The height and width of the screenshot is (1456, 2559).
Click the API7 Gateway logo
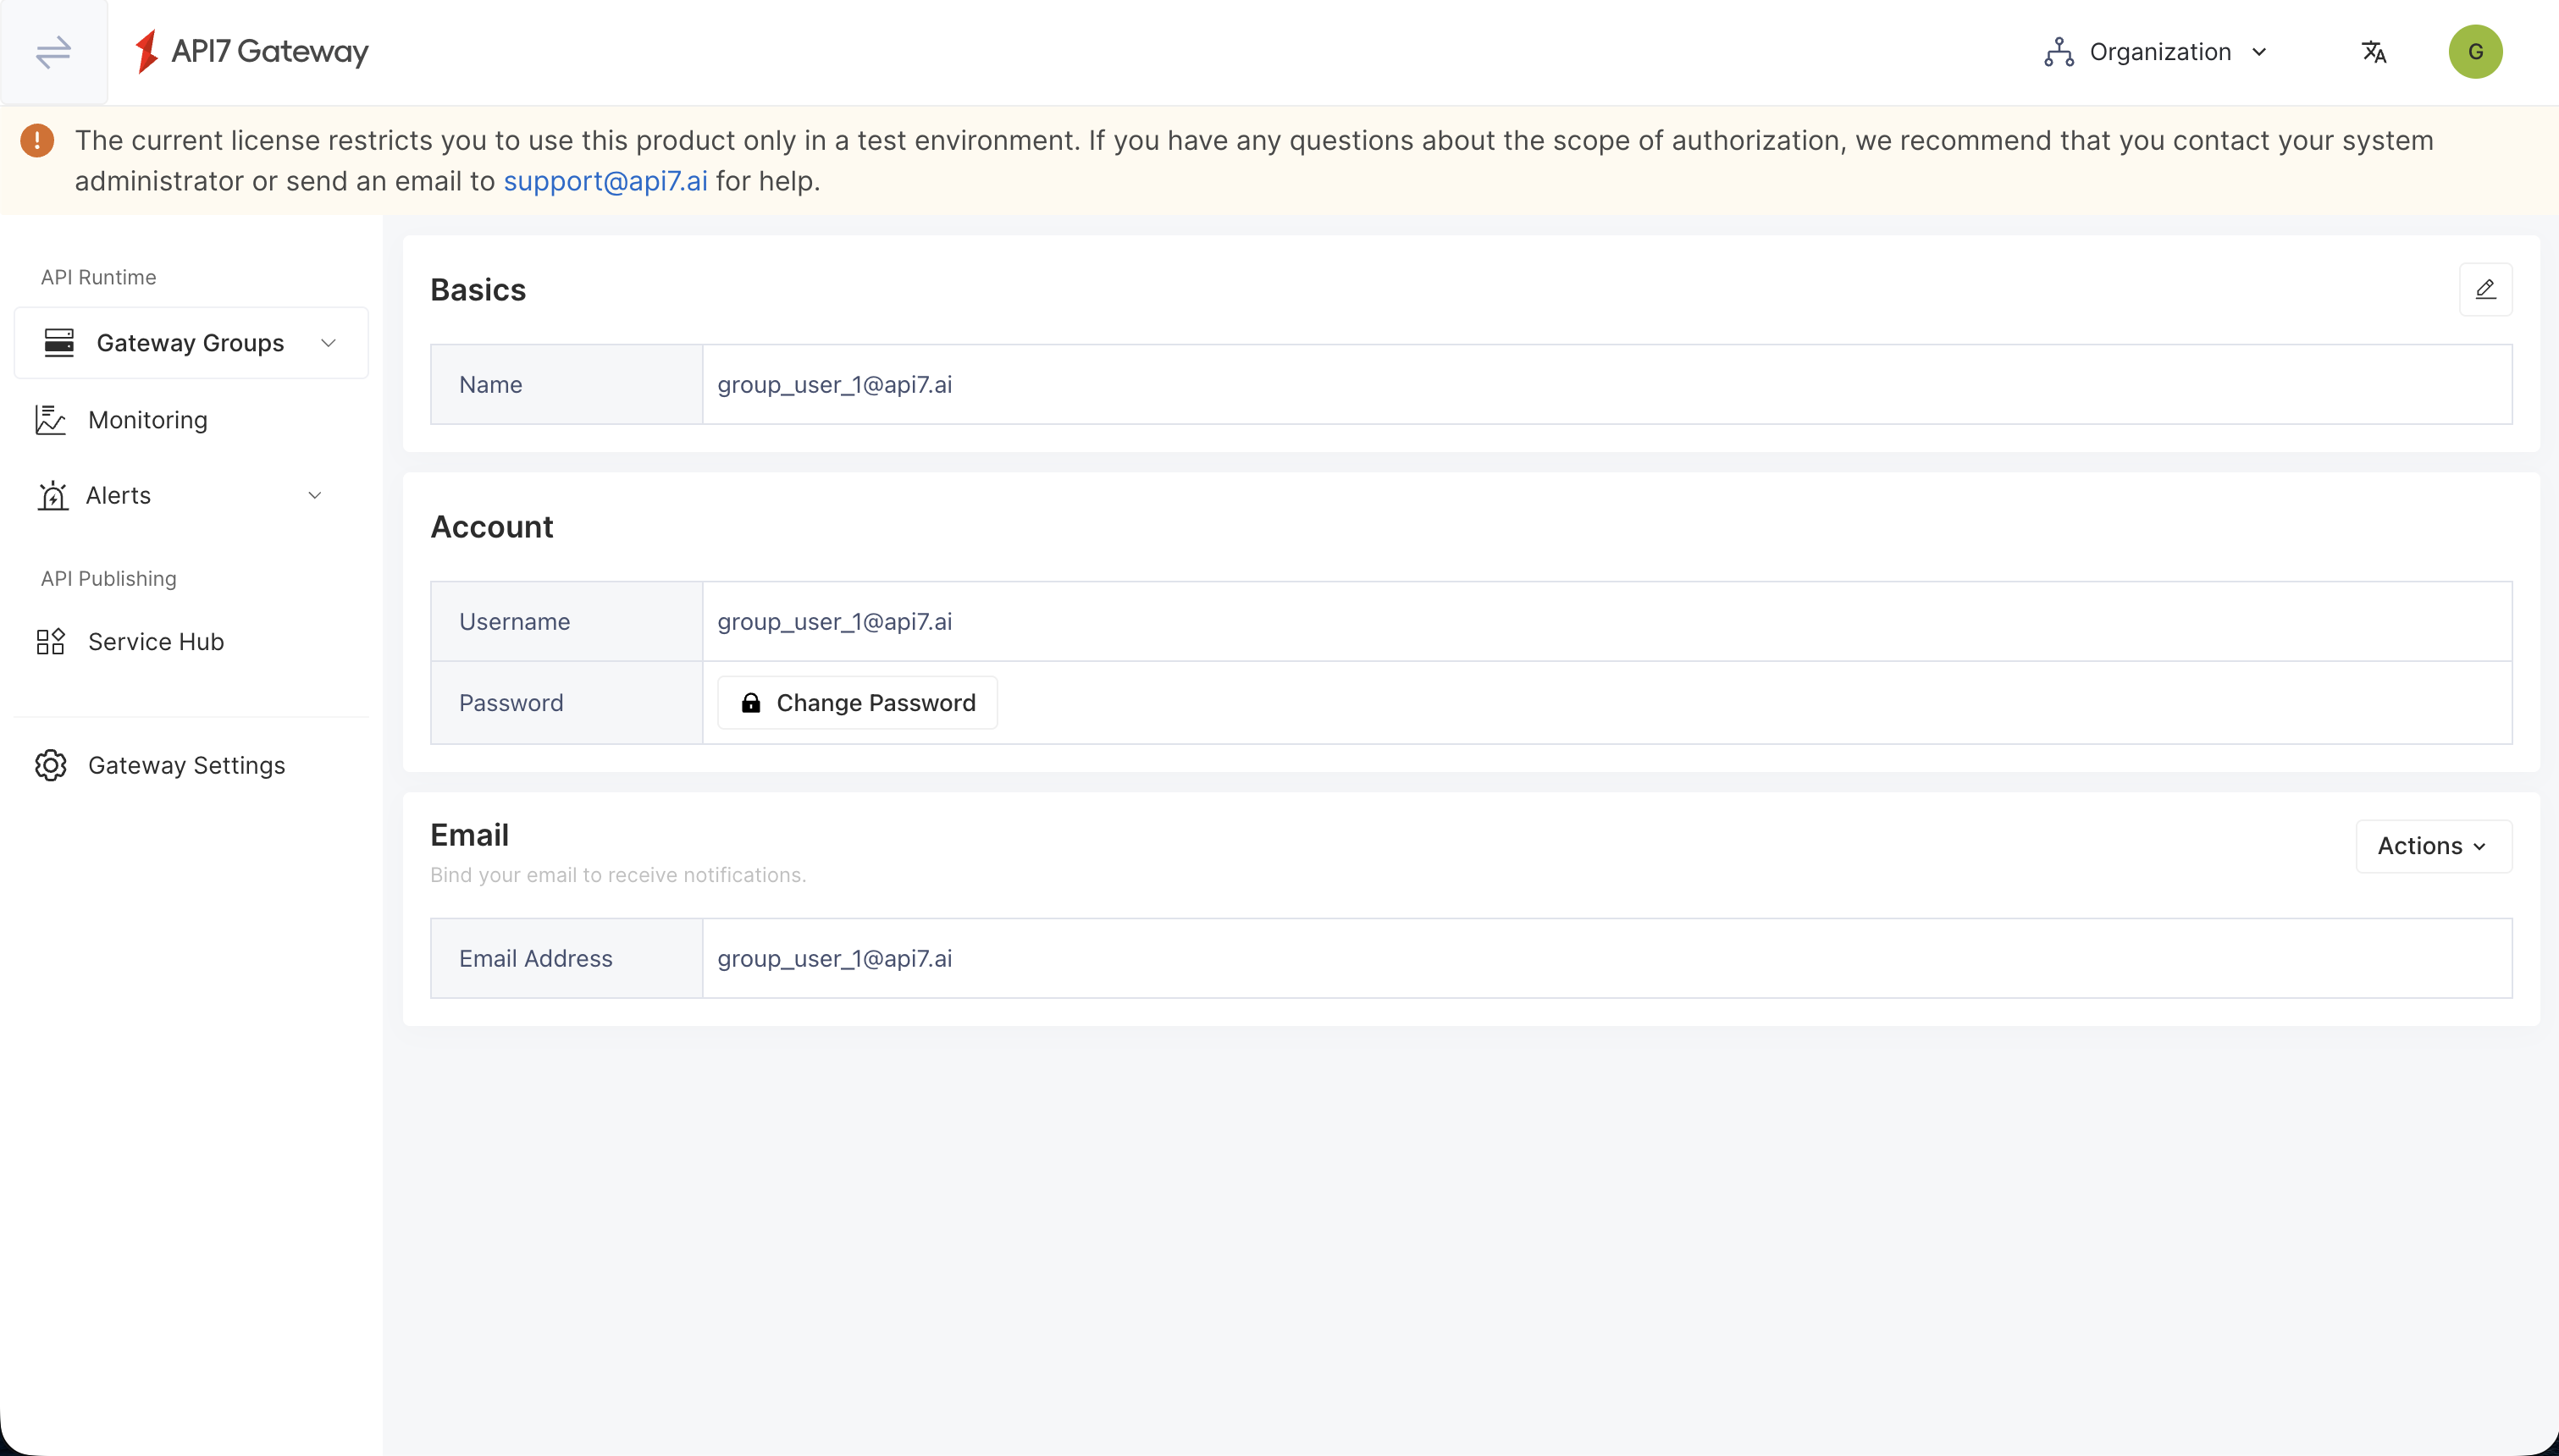click(251, 51)
